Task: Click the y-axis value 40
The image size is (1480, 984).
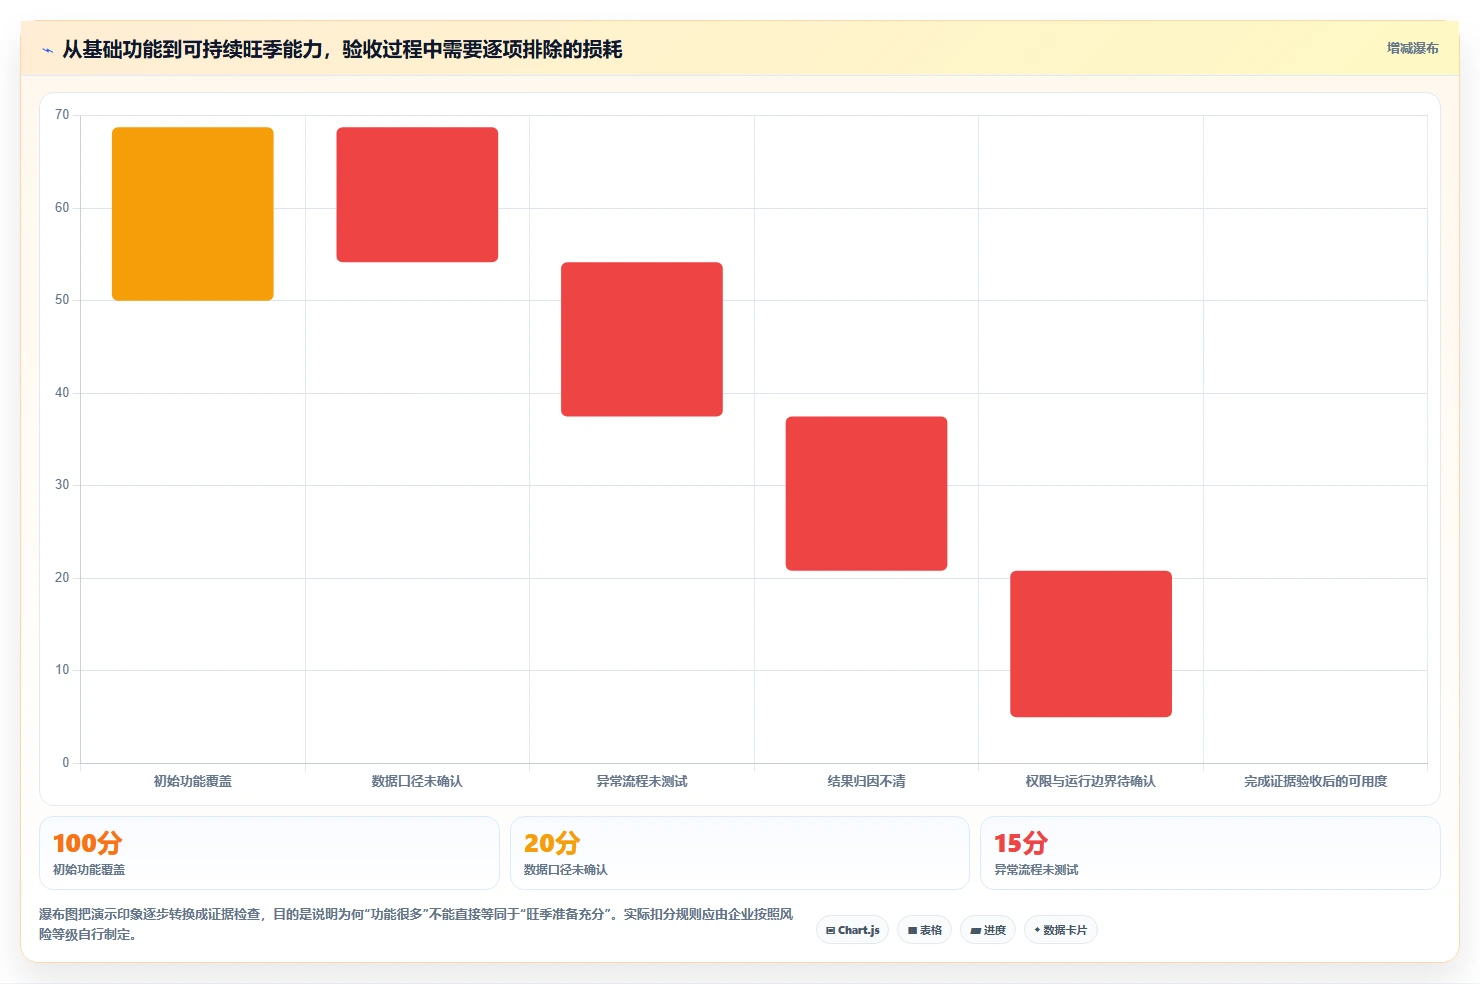Action: pos(62,393)
